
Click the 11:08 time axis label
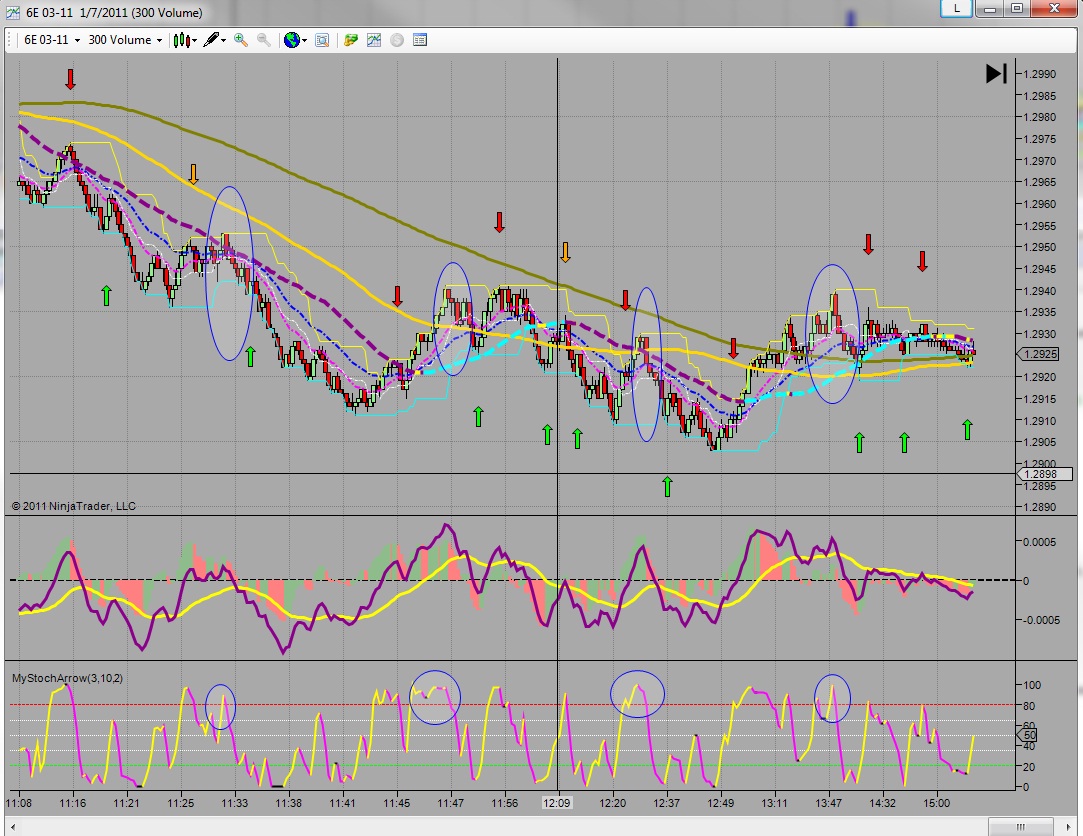(19, 803)
